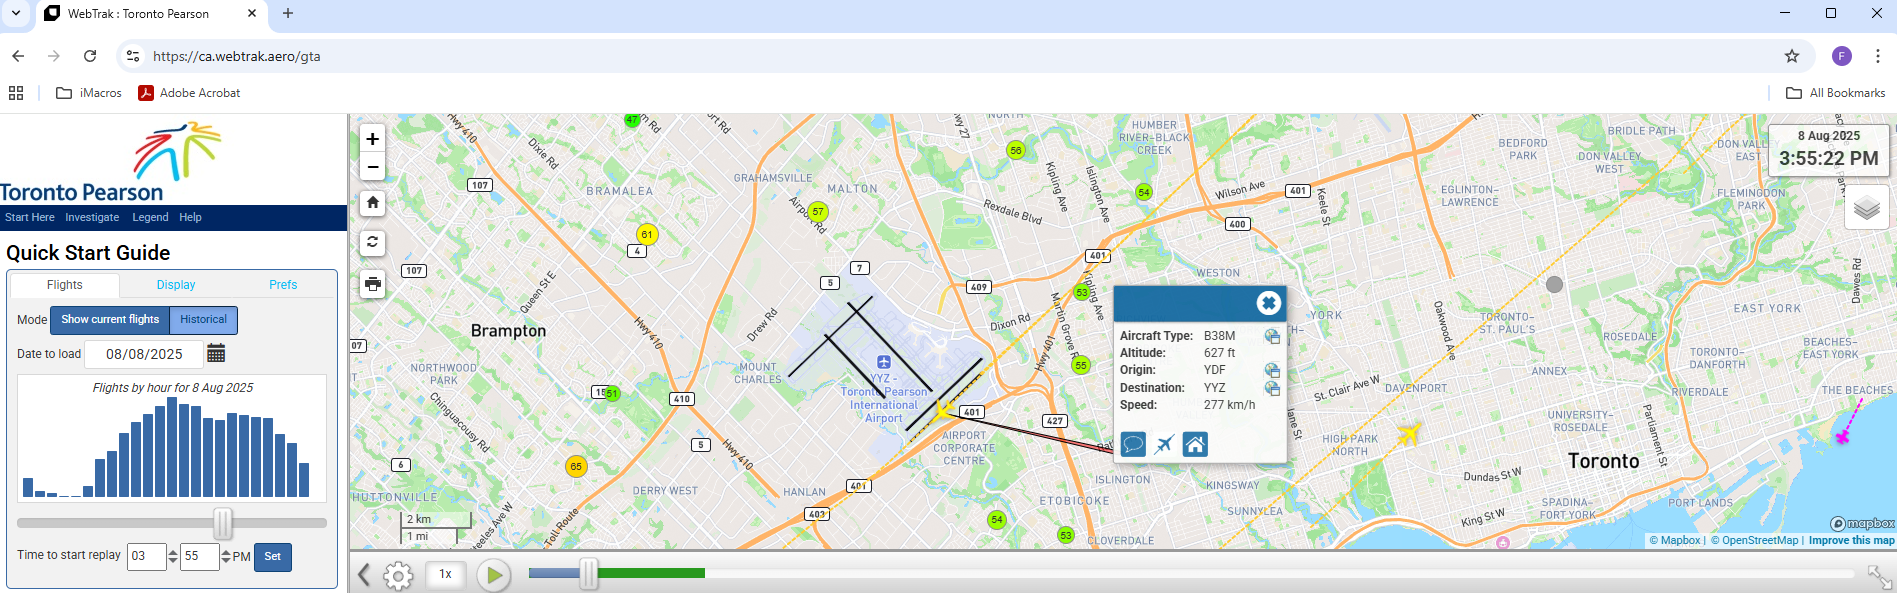Collapse the side panel with left chevron
The image size is (1897, 593).
364,575
